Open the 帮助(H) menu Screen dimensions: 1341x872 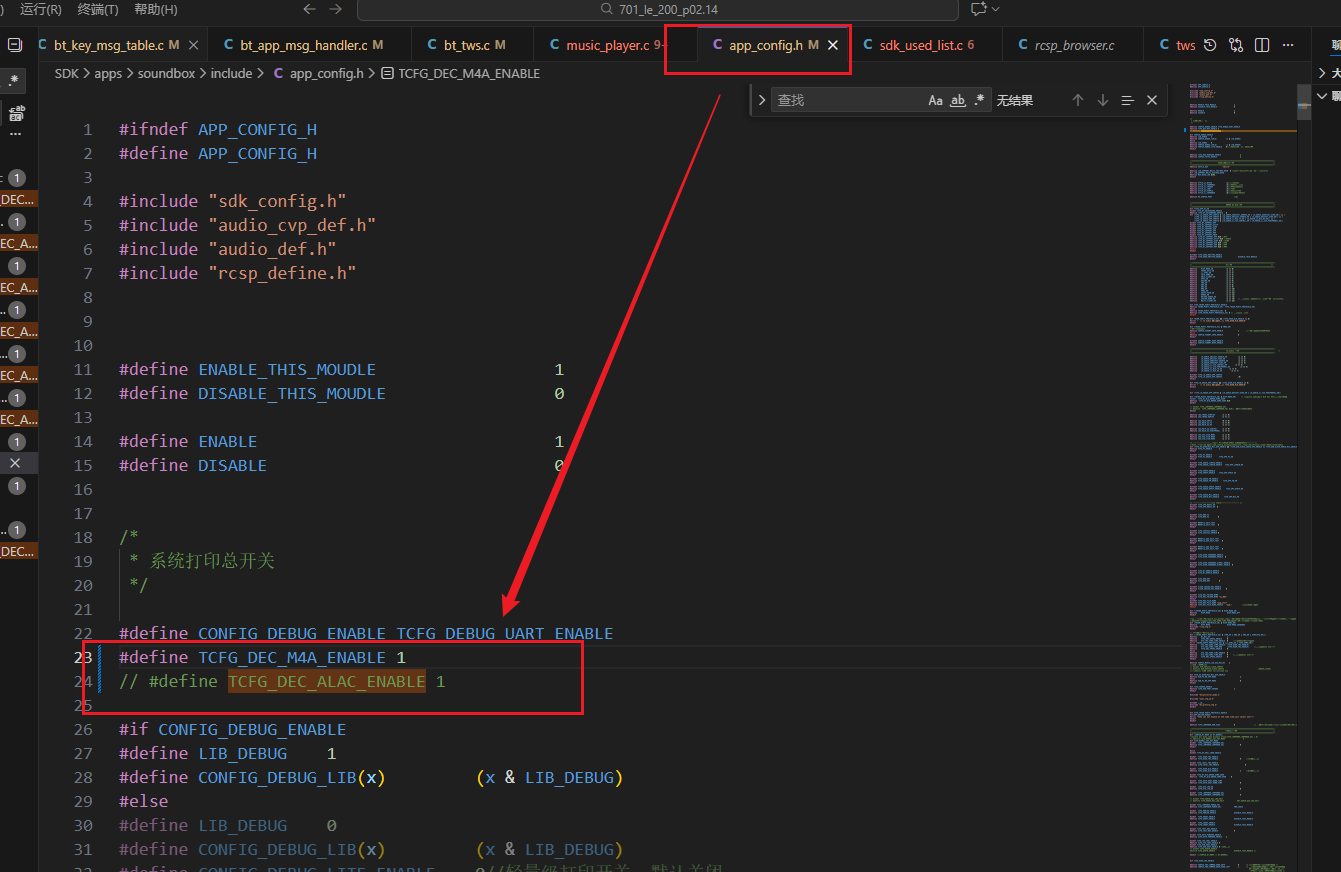pos(155,9)
